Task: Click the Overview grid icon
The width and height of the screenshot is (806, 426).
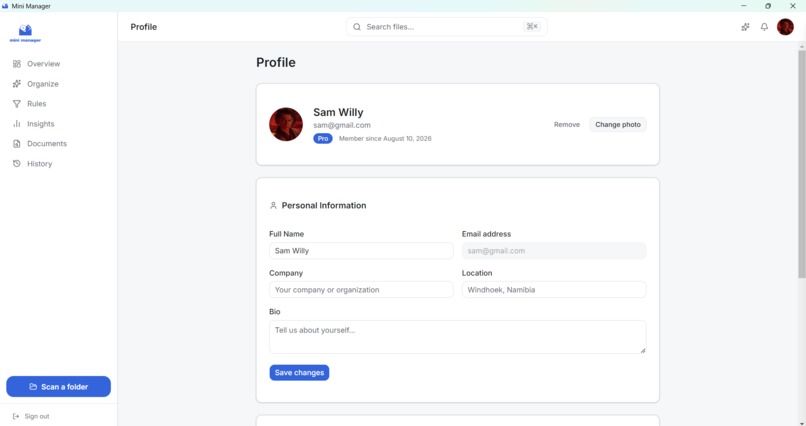Action: 16,64
